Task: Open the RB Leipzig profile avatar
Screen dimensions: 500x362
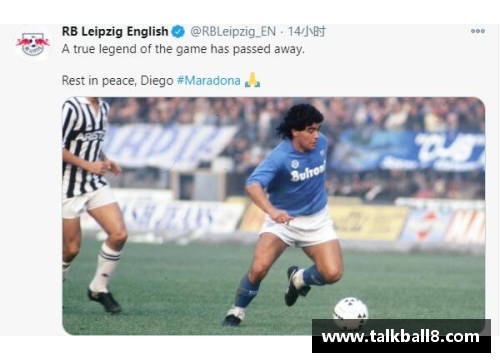Action: [x=33, y=44]
